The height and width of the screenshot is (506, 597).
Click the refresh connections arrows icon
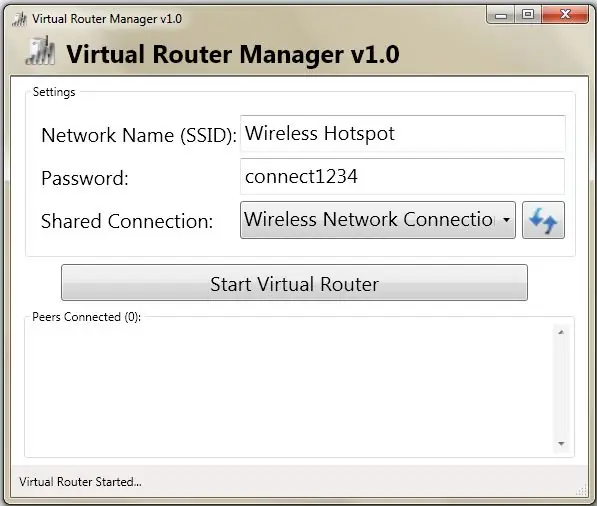pyautogui.click(x=543, y=220)
